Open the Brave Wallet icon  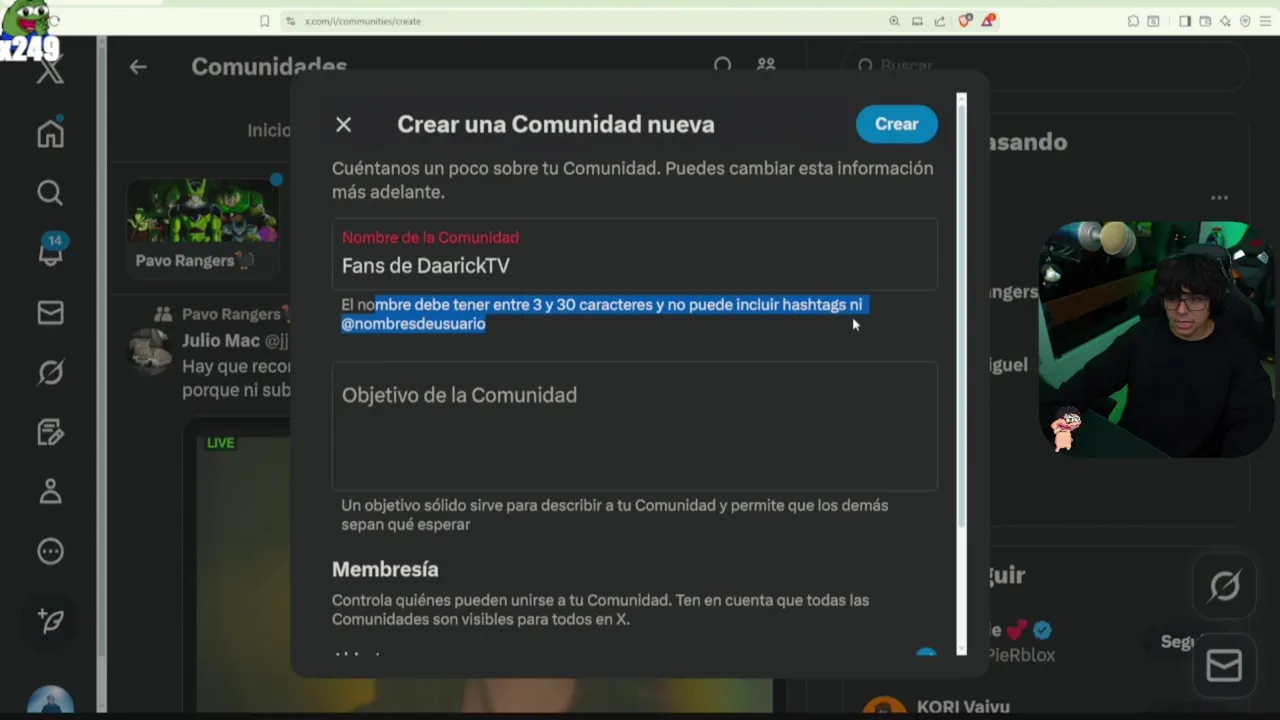pyautogui.click(x=1205, y=21)
